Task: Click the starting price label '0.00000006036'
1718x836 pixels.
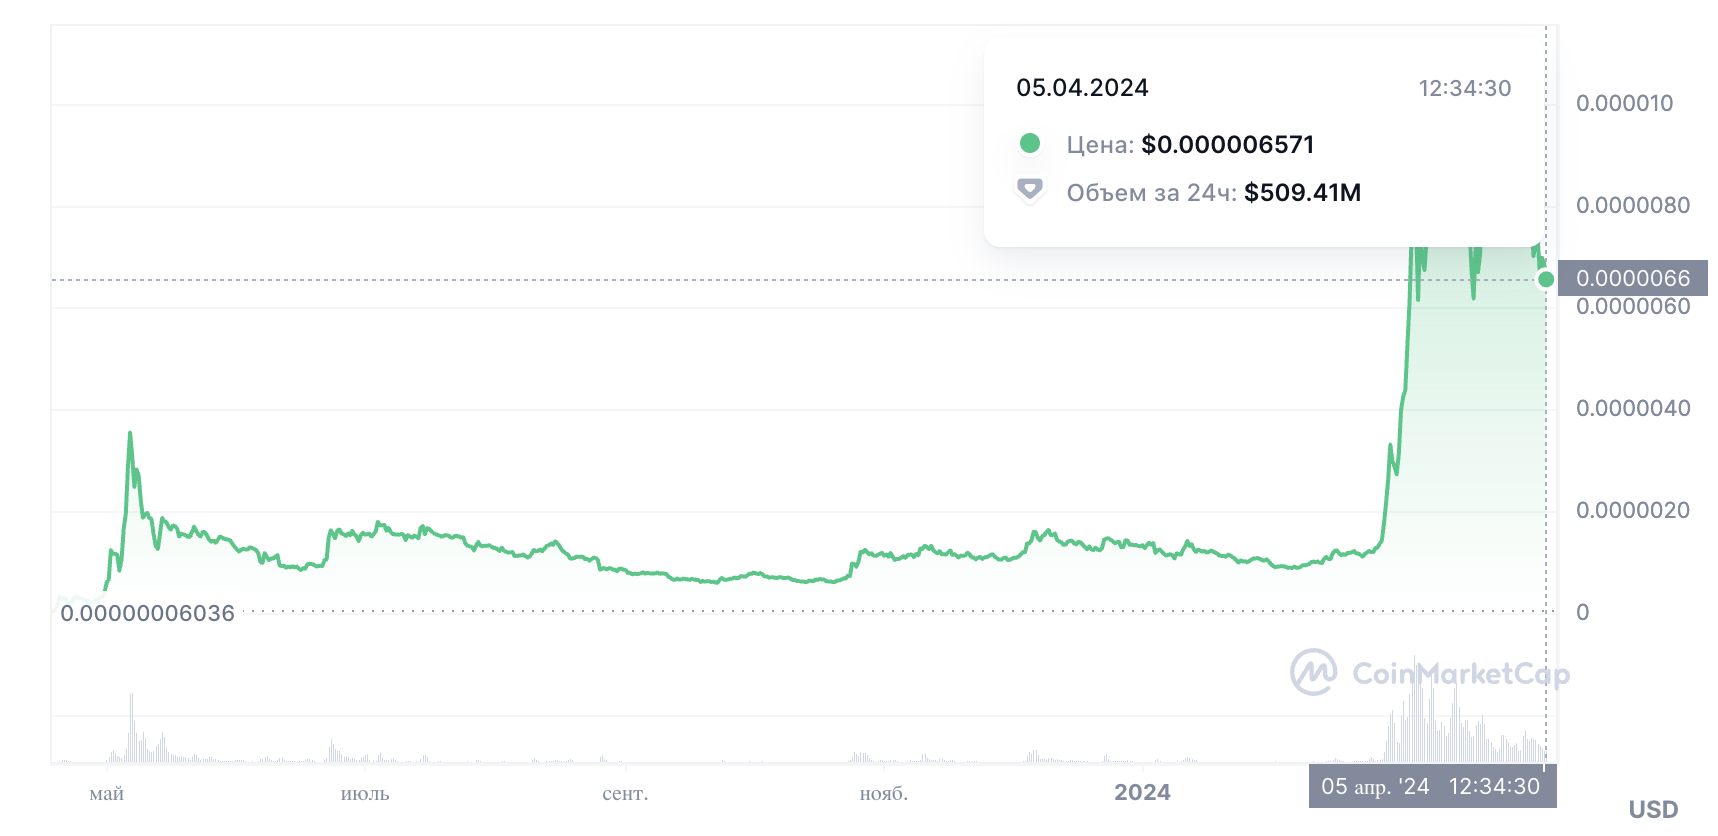Action: click(147, 613)
